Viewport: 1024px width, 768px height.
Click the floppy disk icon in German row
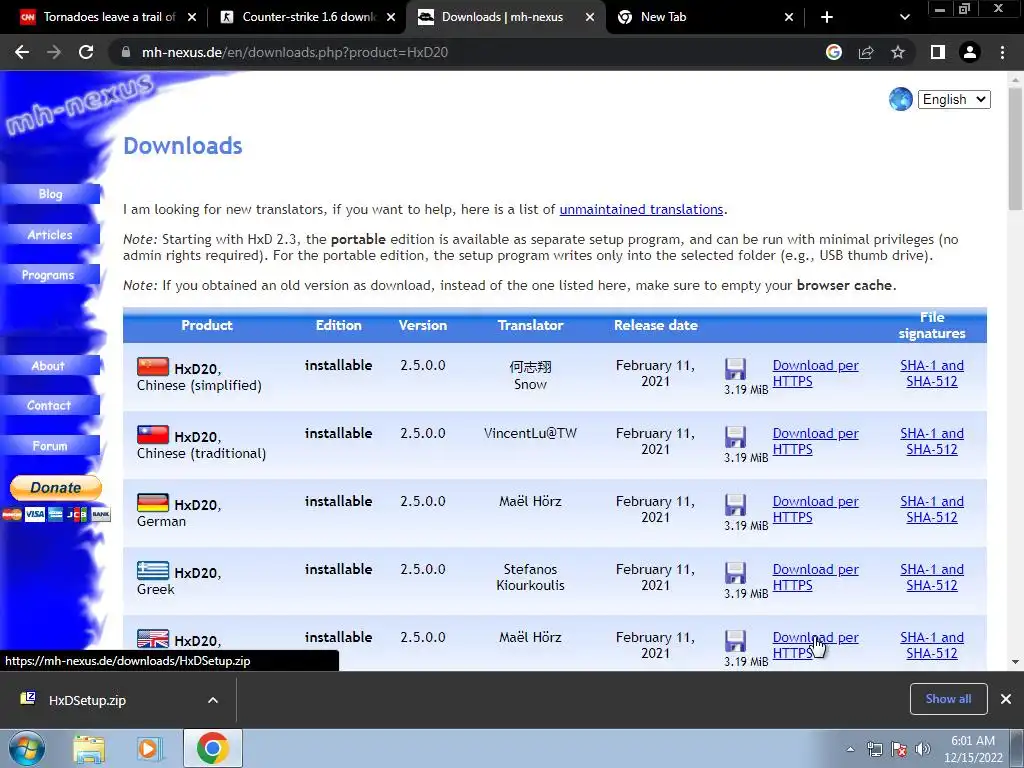[735, 505]
